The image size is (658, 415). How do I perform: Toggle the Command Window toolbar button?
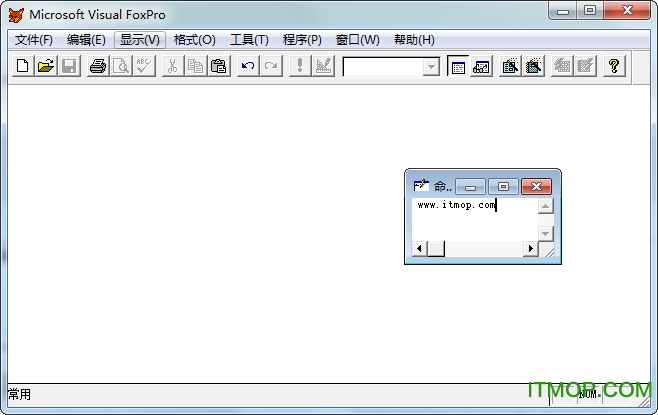click(x=458, y=66)
